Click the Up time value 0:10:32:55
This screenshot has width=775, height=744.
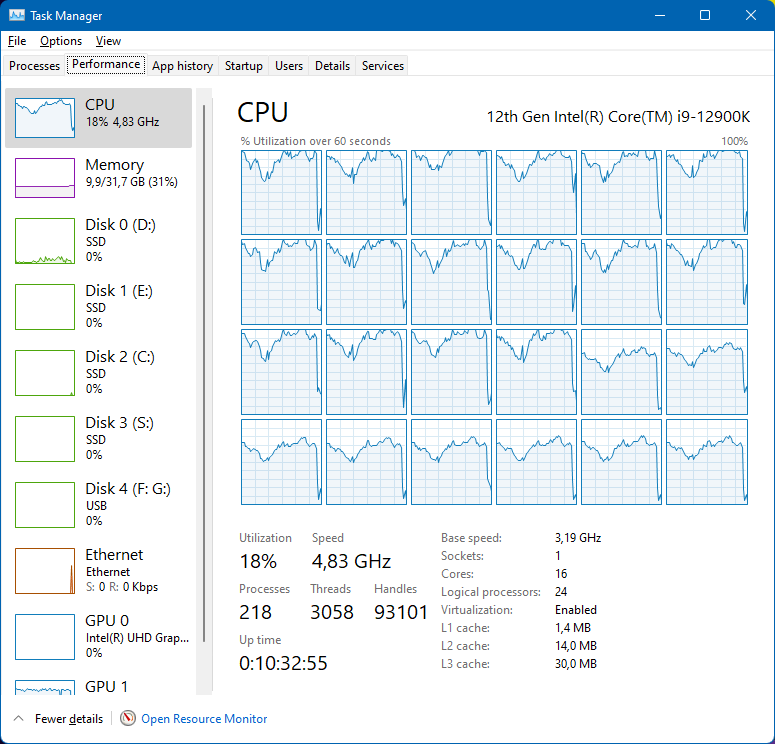(x=283, y=663)
